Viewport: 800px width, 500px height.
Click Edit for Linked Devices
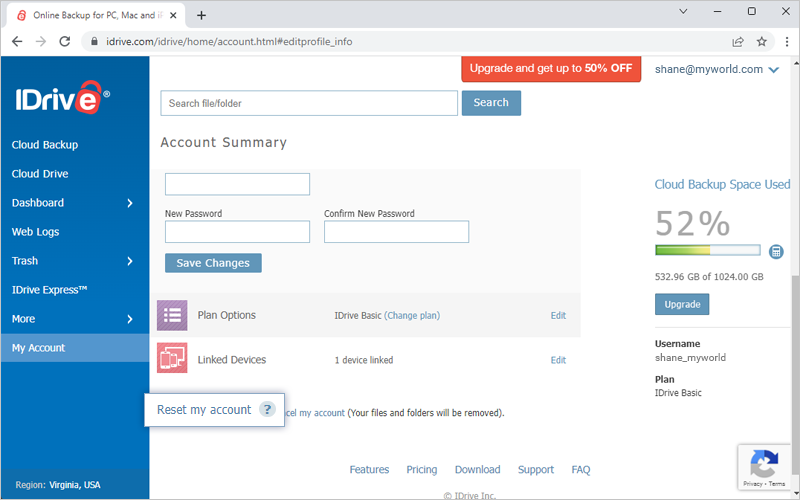coord(558,360)
